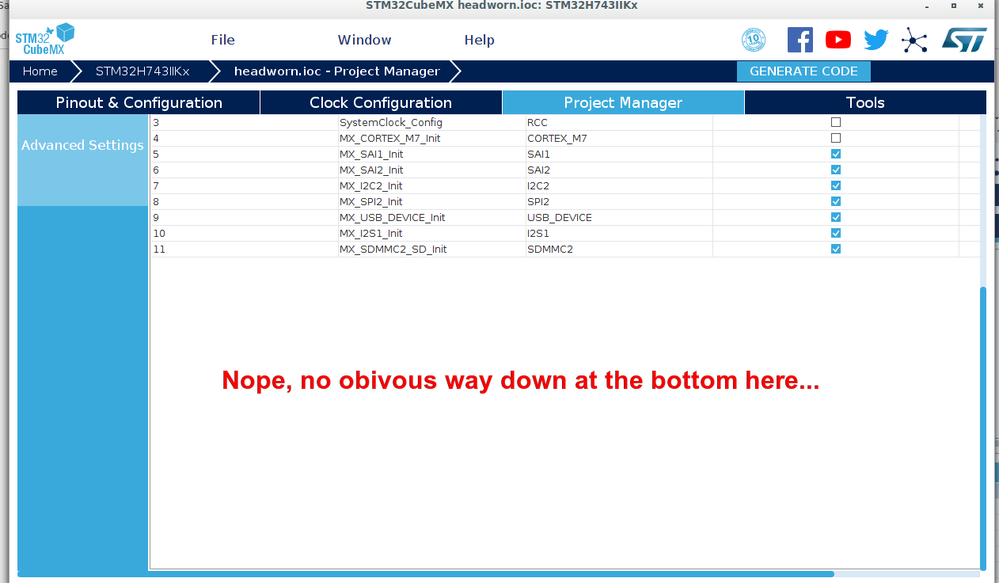Switch to Clock Configuration tab

381,103
